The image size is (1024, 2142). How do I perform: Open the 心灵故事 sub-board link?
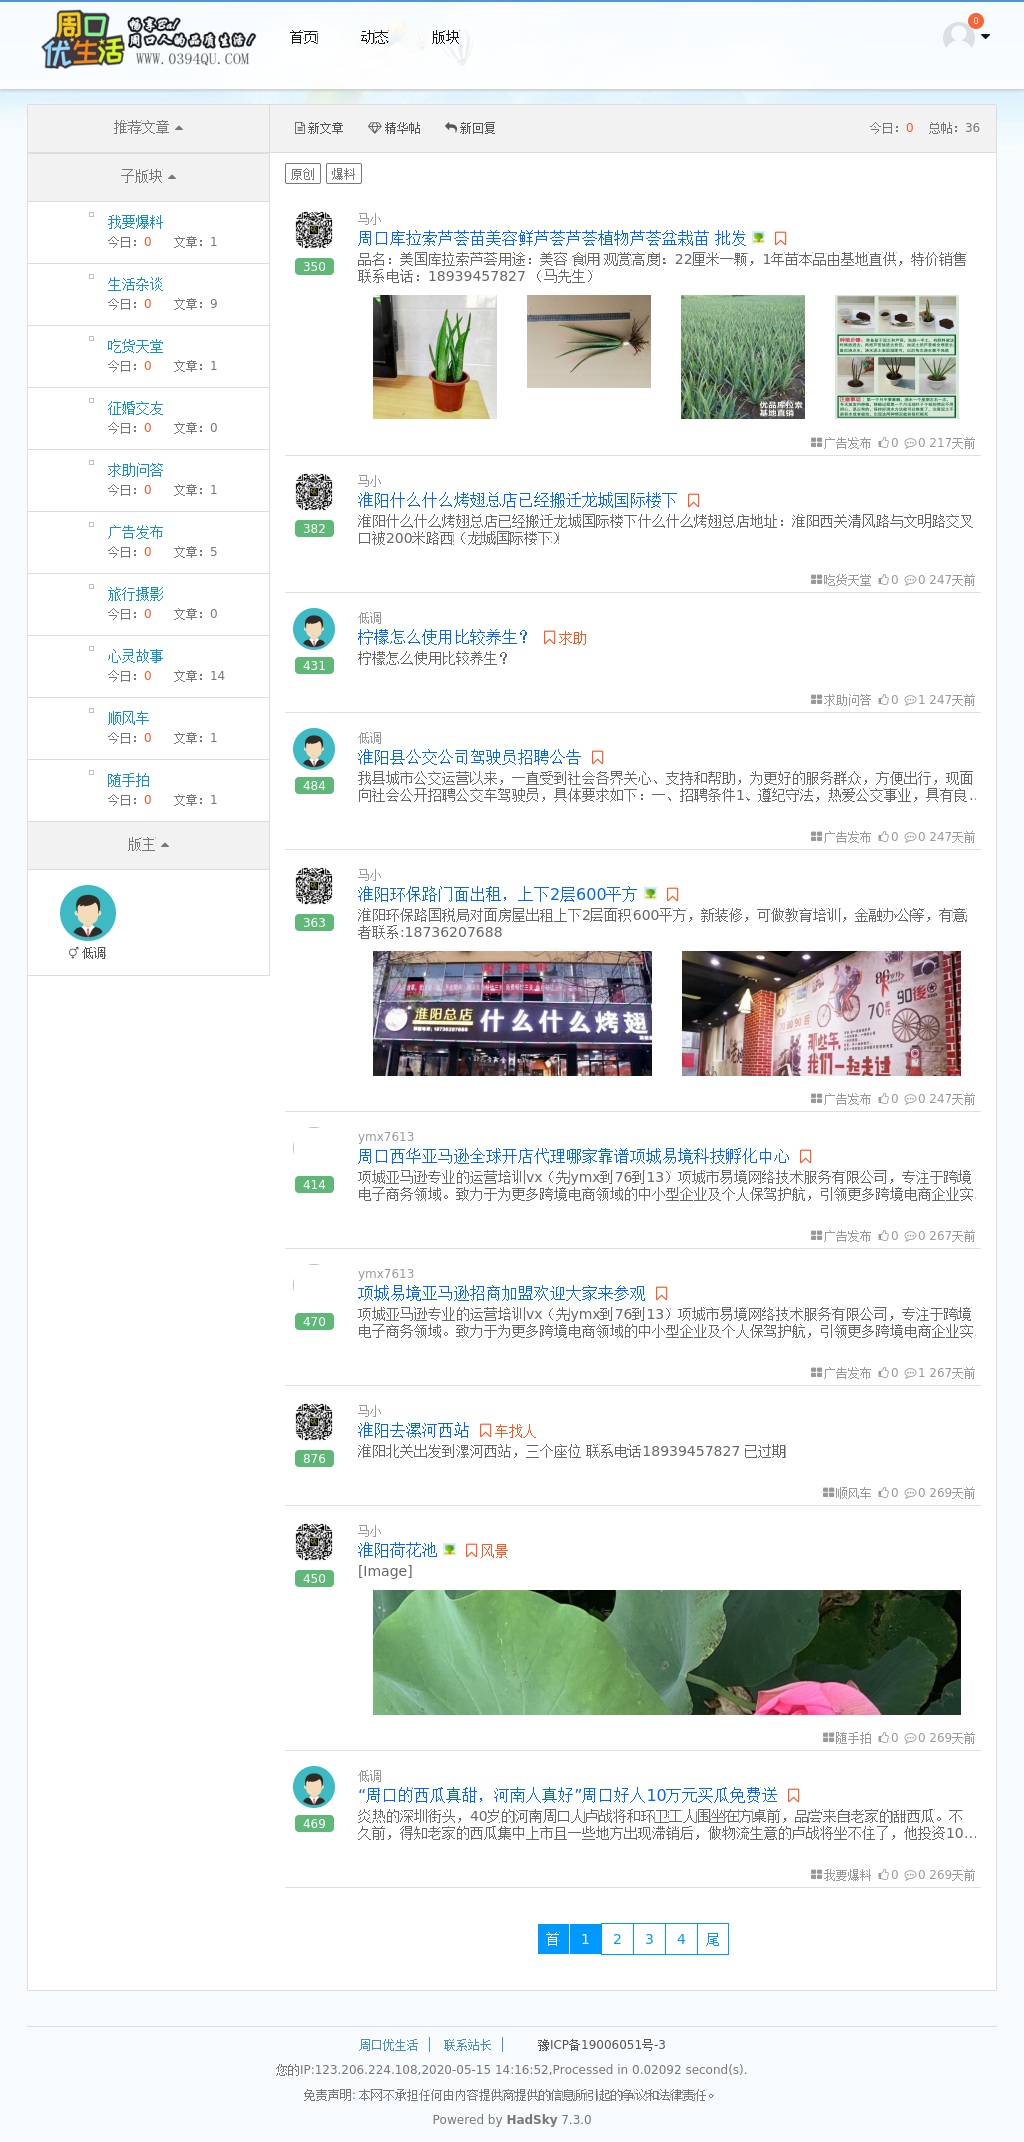click(135, 656)
